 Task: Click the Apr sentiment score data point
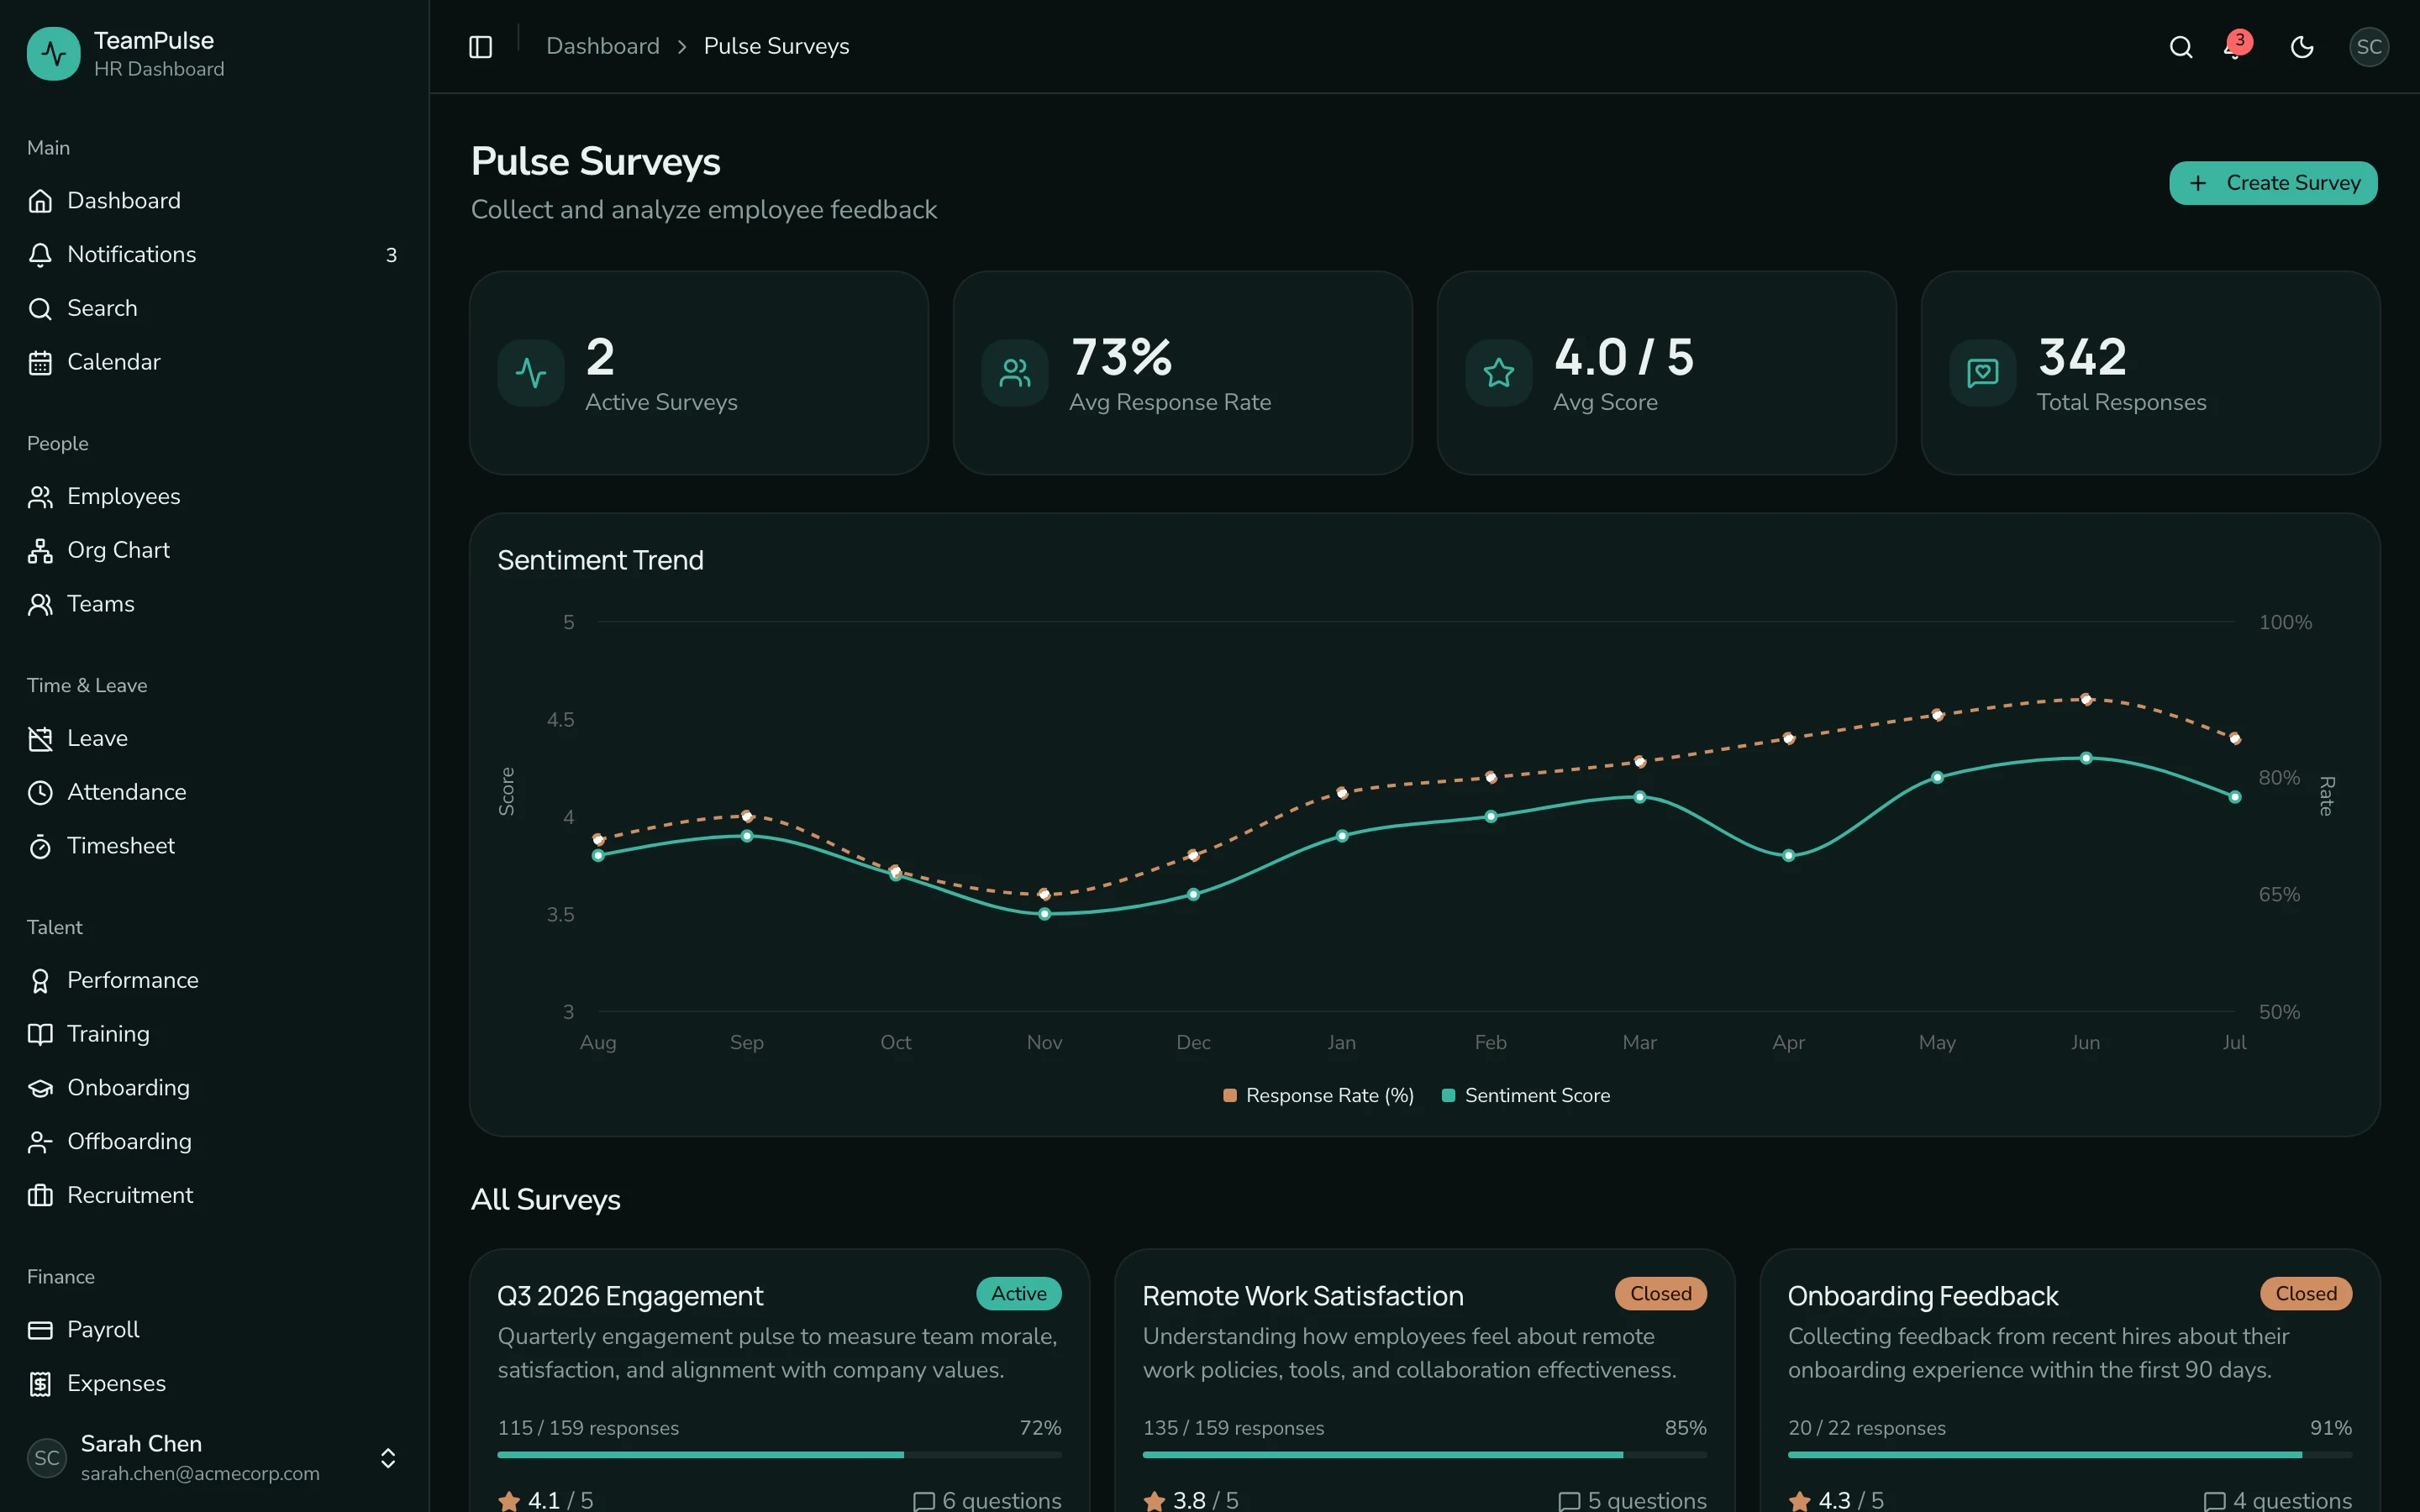coord(1788,856)
